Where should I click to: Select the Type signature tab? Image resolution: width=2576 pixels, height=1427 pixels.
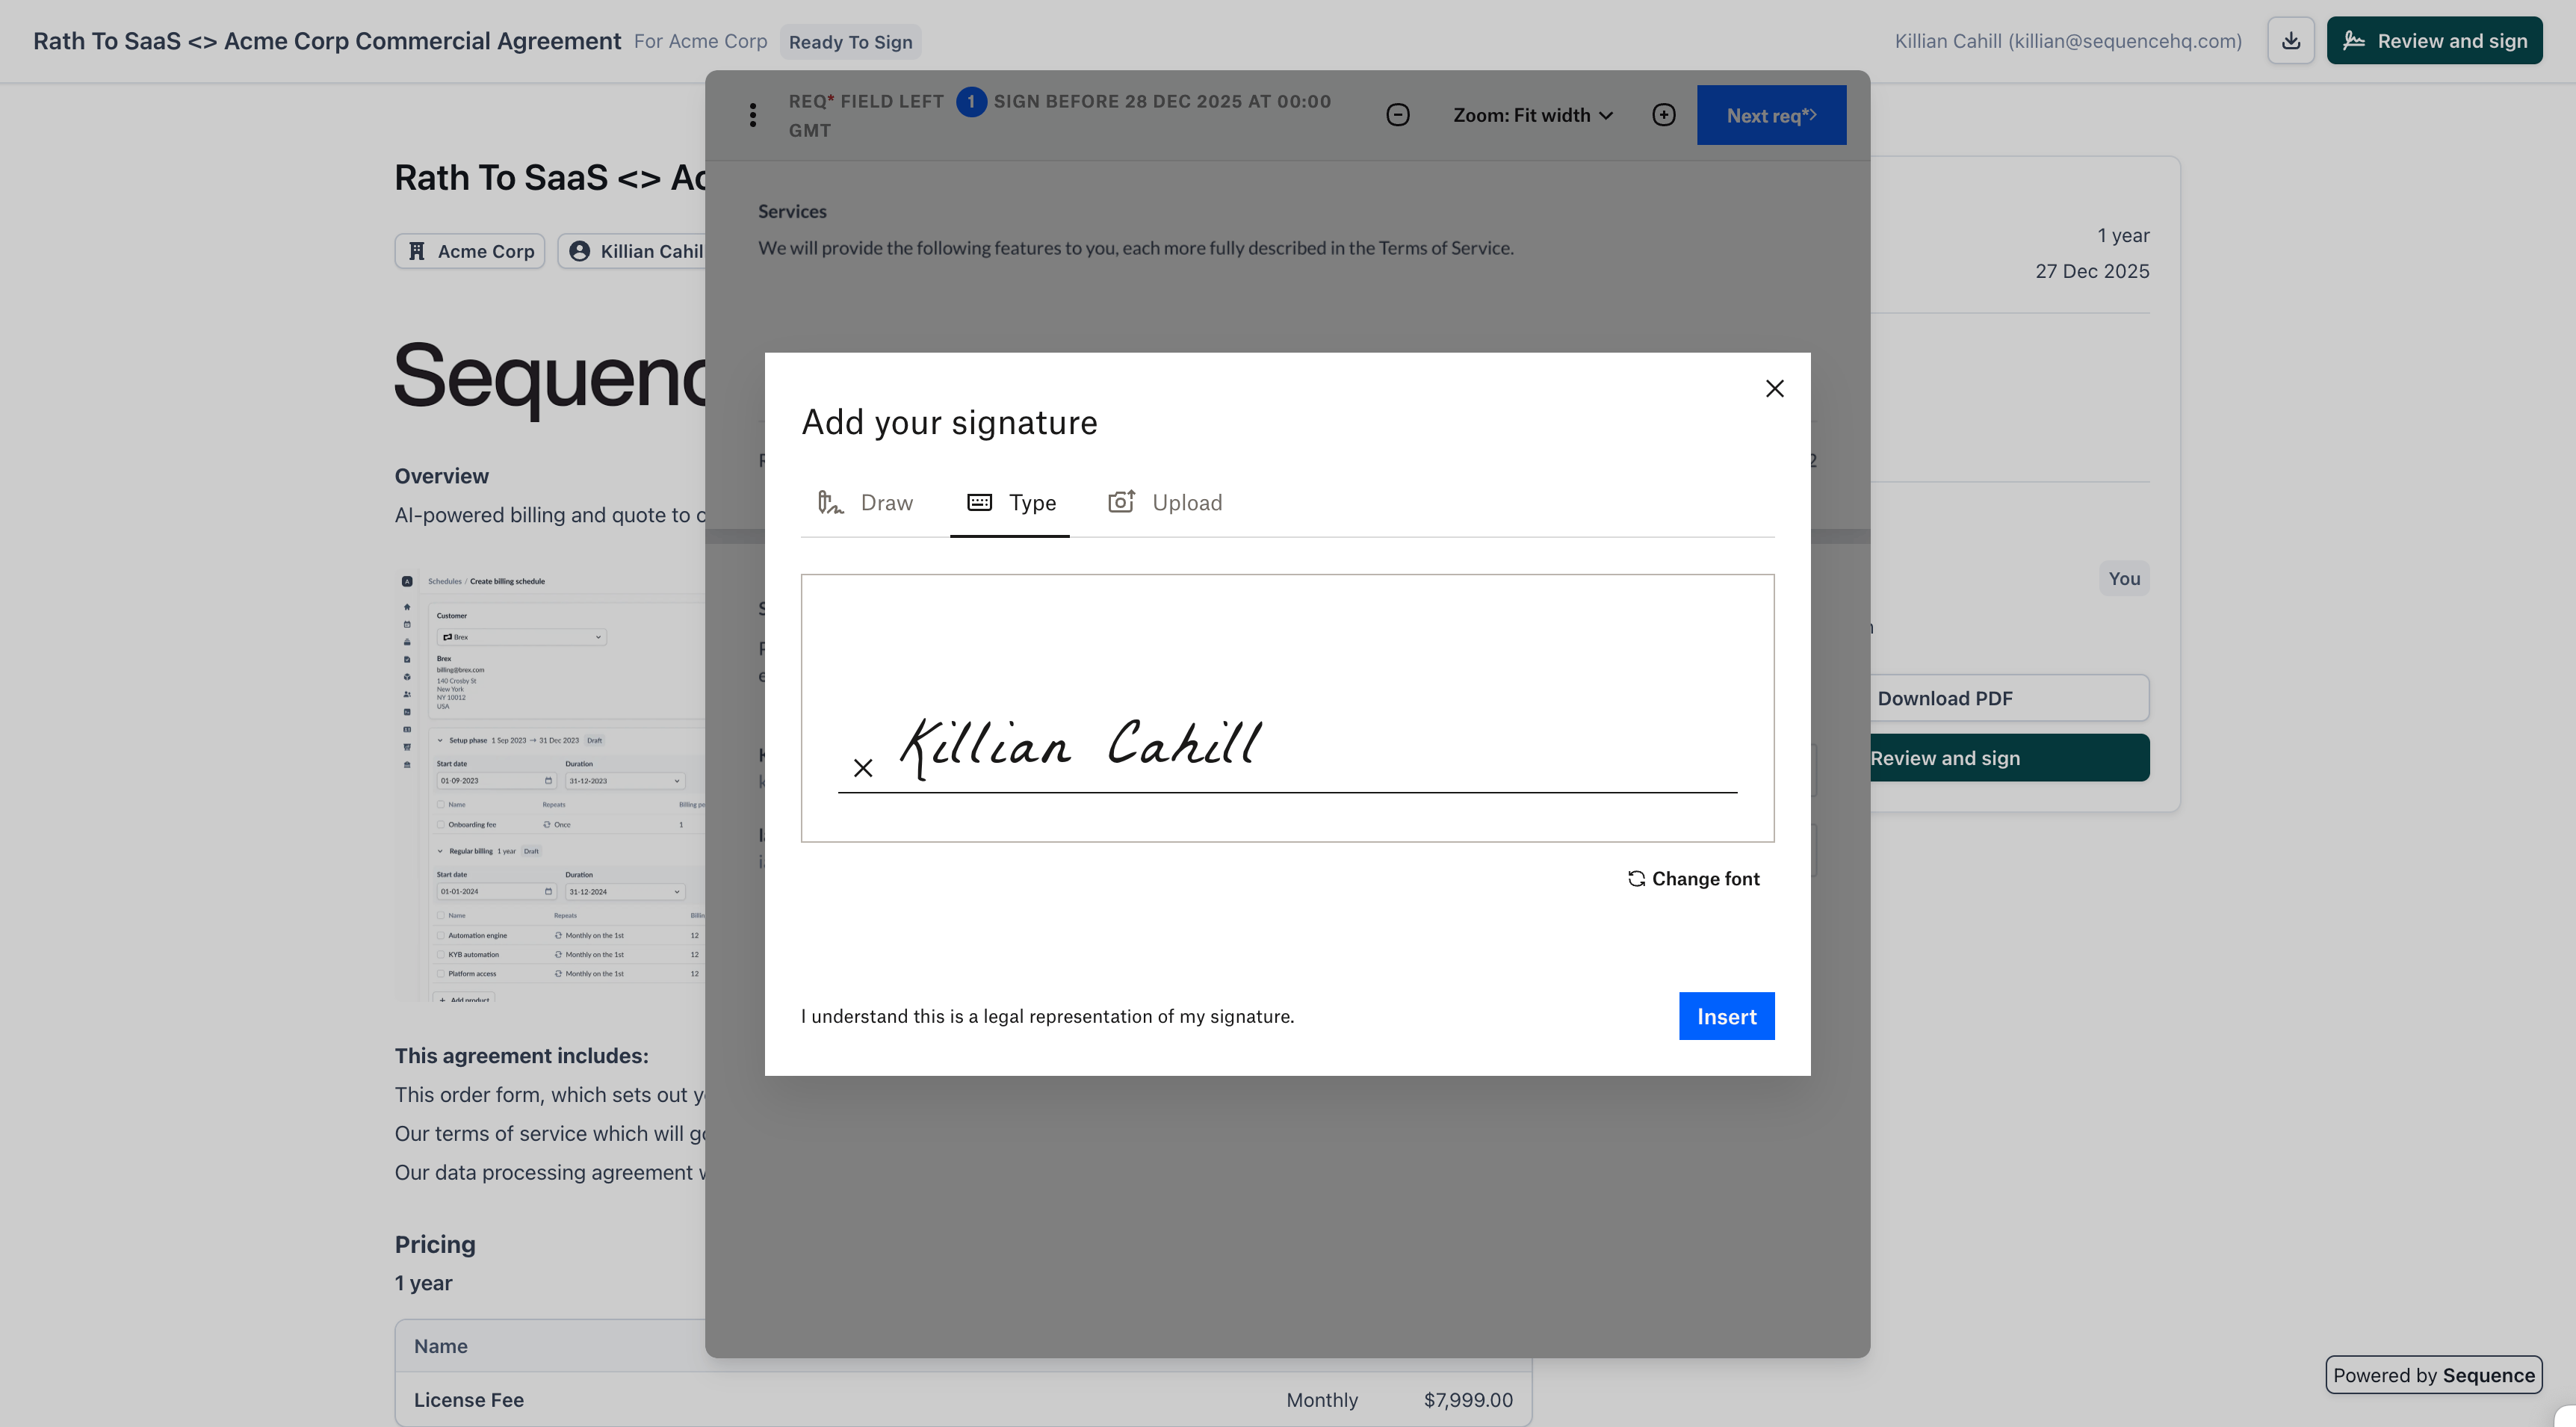tap(1010, 502)
